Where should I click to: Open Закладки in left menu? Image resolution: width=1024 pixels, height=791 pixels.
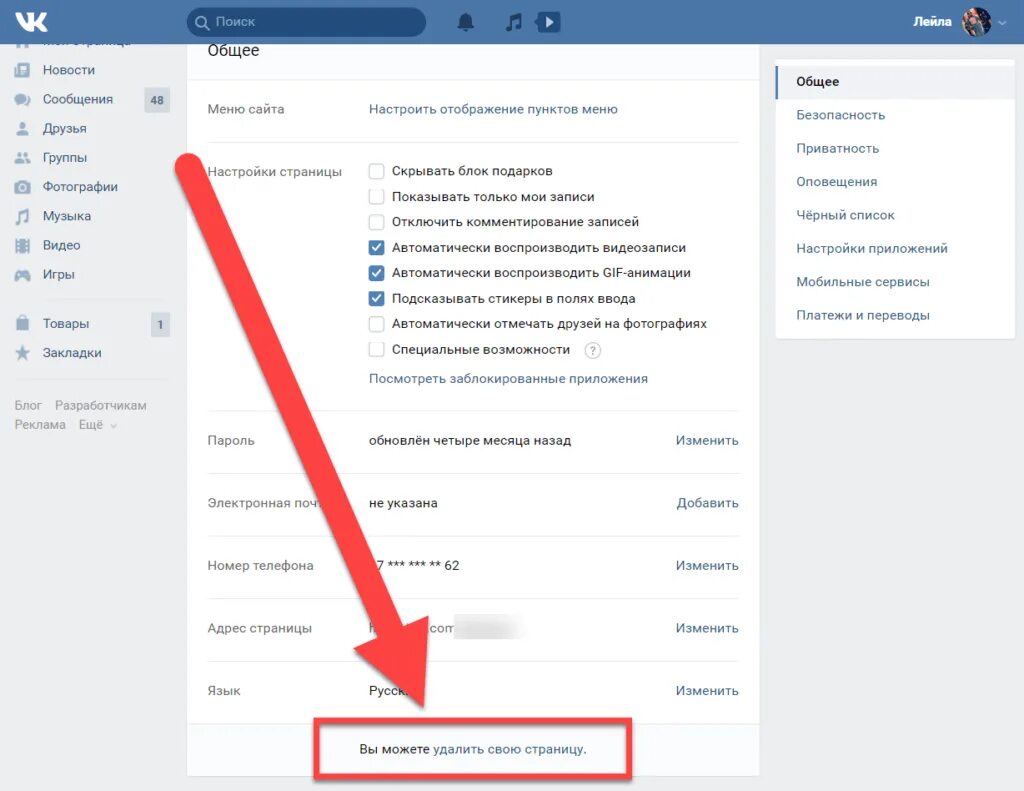click(x=72, y=353)
